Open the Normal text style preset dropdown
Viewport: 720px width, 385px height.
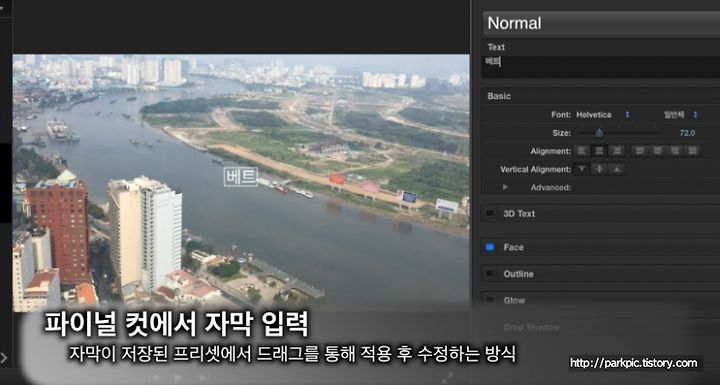[602, 23]
